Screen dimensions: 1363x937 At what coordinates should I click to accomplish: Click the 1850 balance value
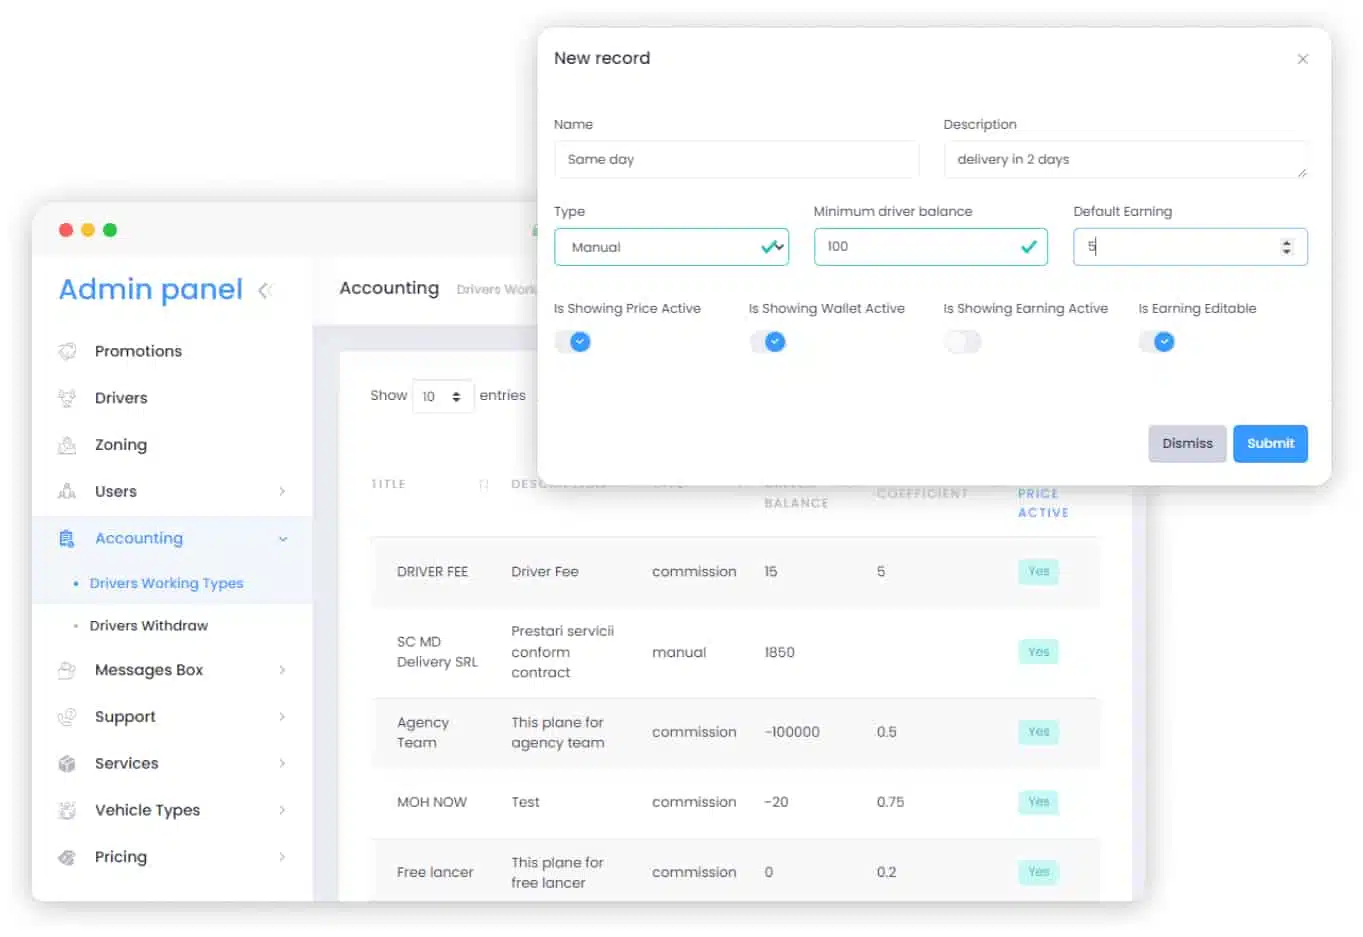(x=779, y=652)
